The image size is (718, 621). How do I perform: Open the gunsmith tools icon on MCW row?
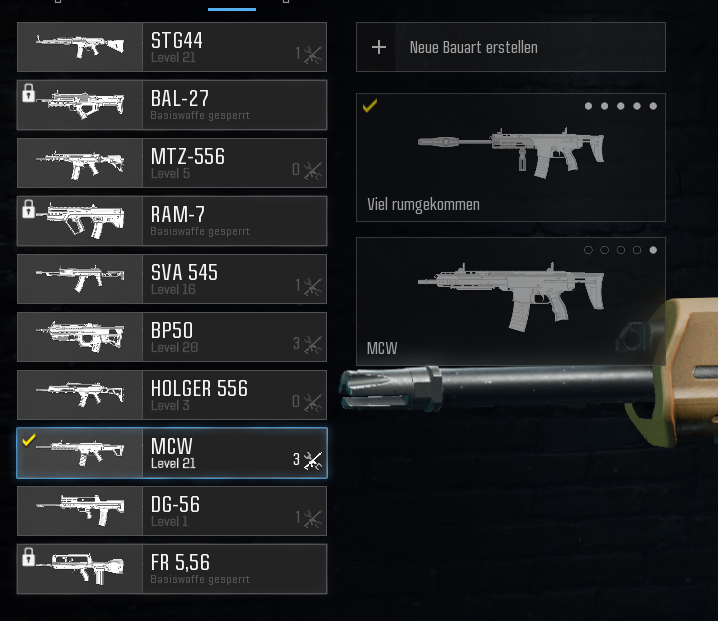pyautogui.click(x=313, y=460)
